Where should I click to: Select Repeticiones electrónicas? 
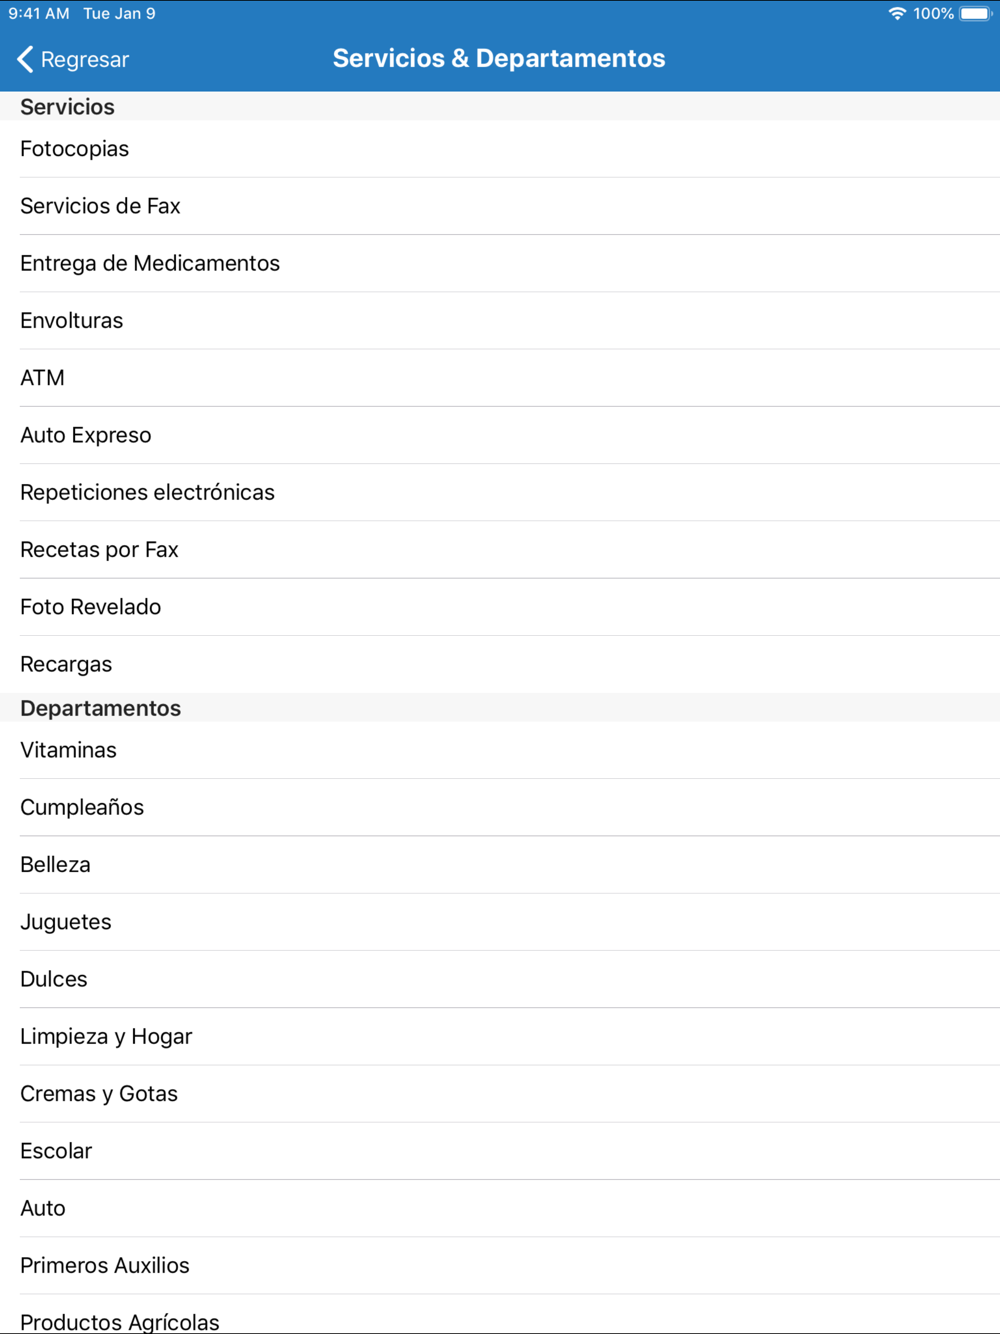pyautogui.click(x=500, y=492)
